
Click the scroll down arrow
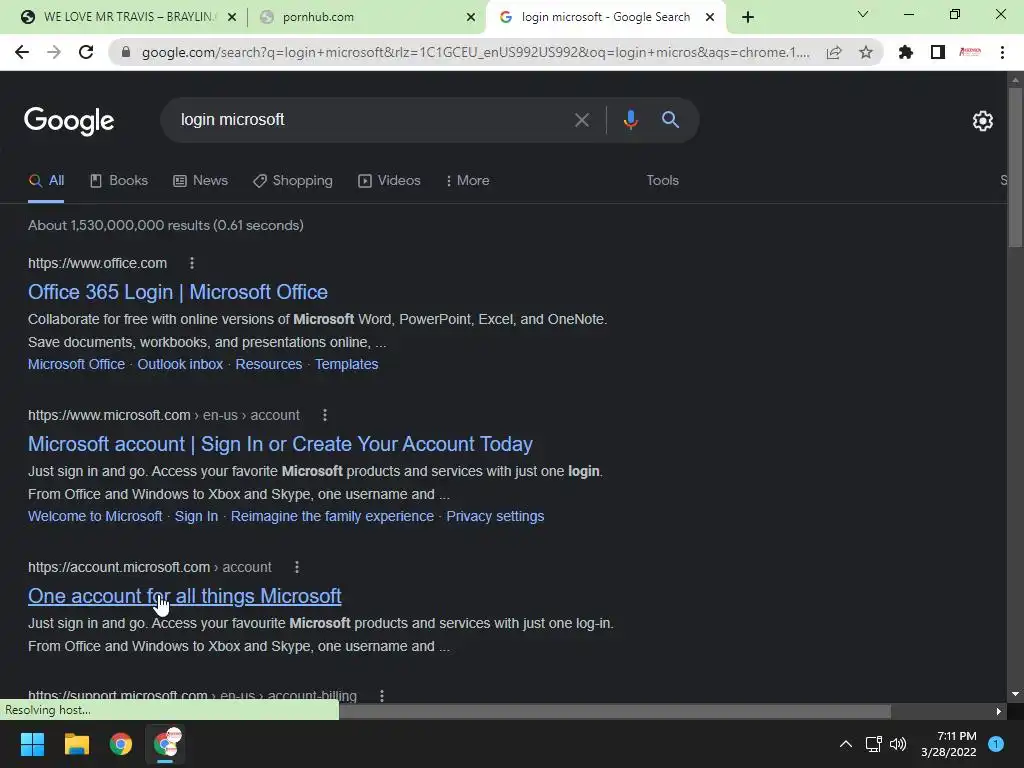pos(1015,694)
